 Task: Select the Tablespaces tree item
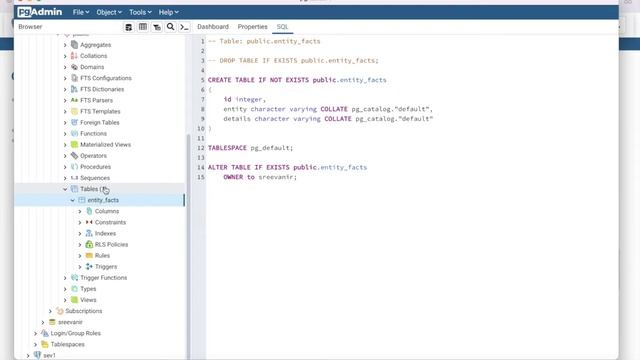[x=67, y=344]
